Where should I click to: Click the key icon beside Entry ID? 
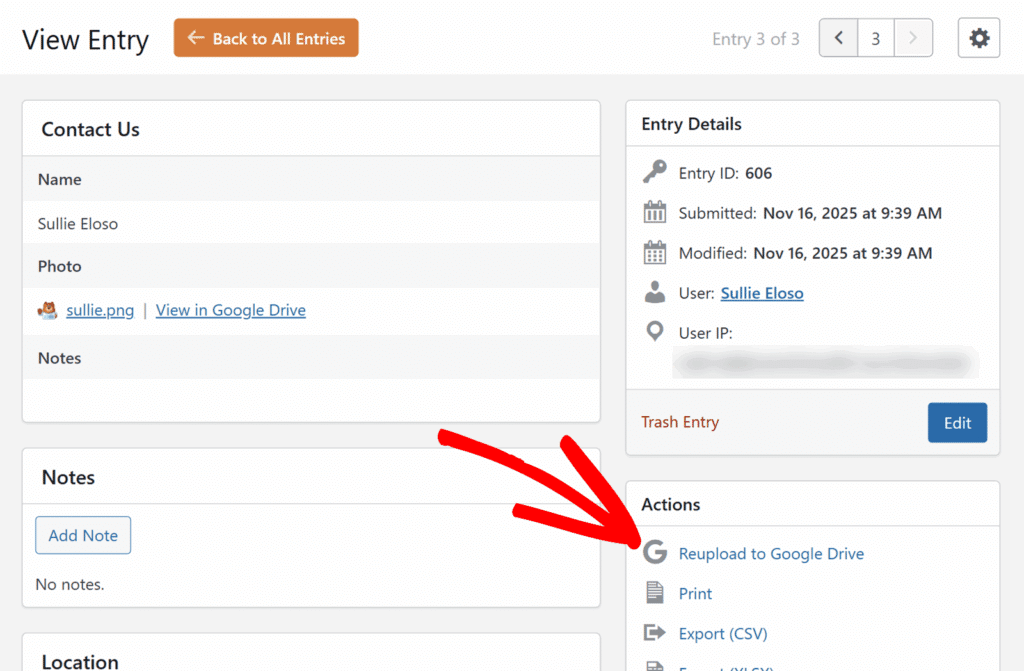pos(655,173)
